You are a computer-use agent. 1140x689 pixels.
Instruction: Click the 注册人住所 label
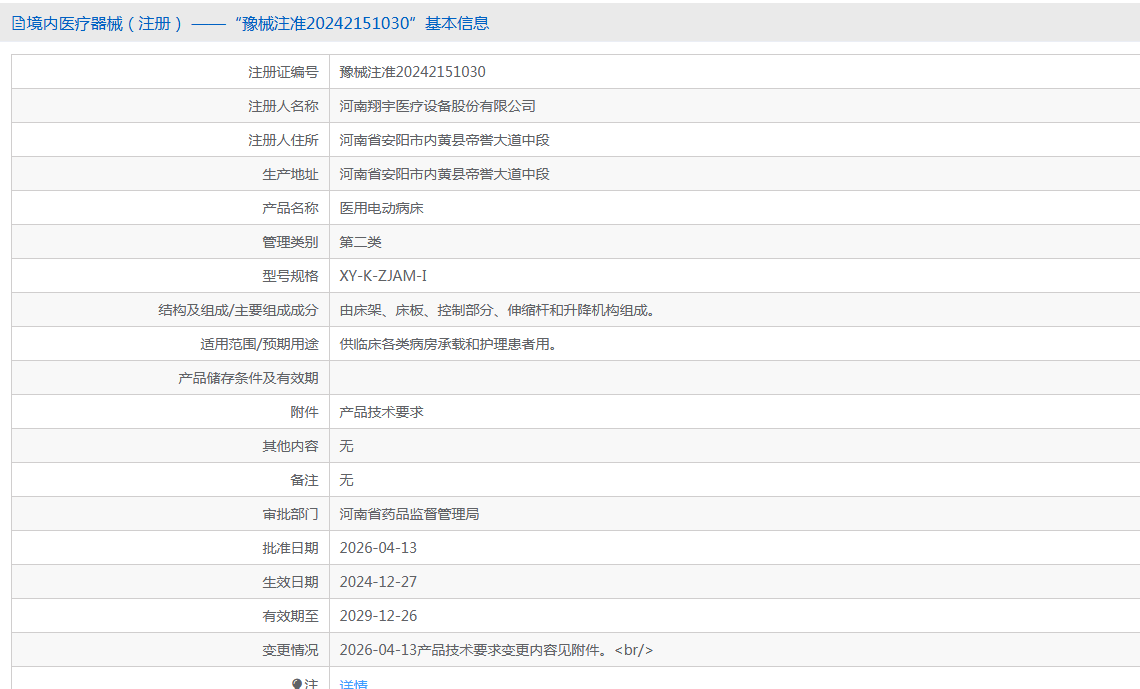[283, 140]
